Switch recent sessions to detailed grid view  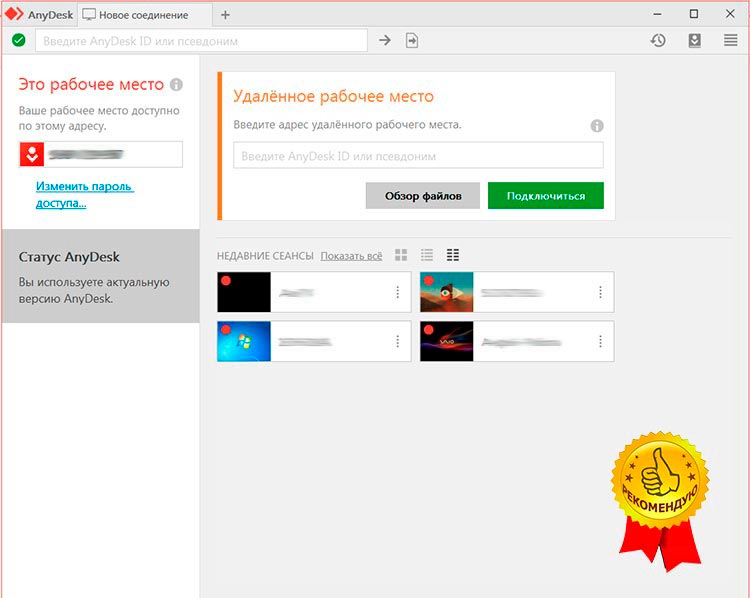click(x=452, y=255)
